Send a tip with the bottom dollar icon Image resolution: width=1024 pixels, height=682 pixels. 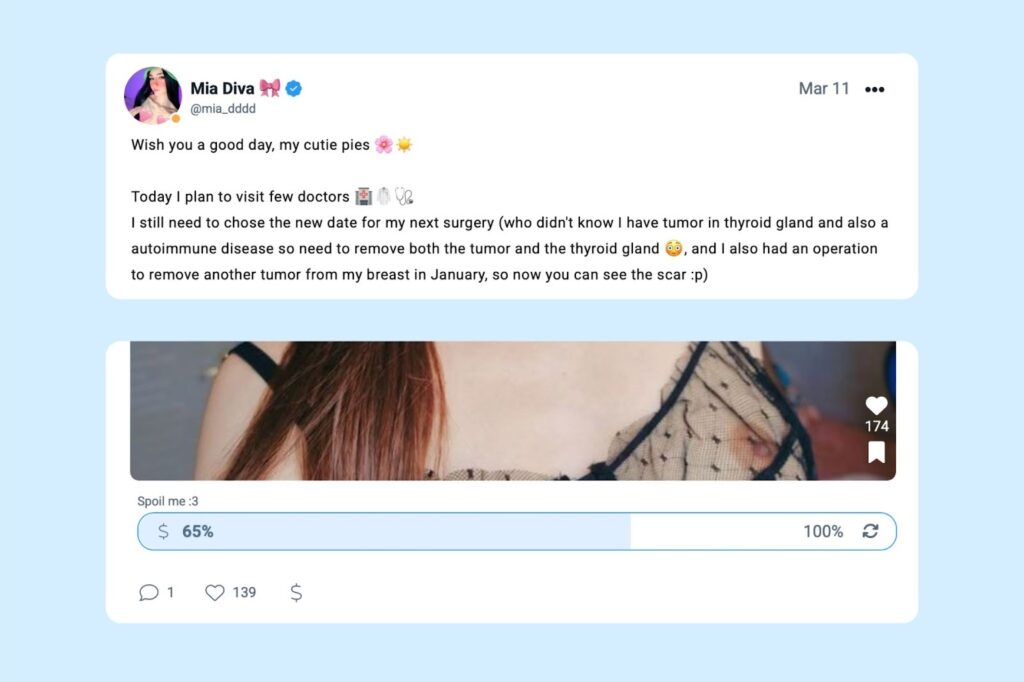tap(296, 592)
